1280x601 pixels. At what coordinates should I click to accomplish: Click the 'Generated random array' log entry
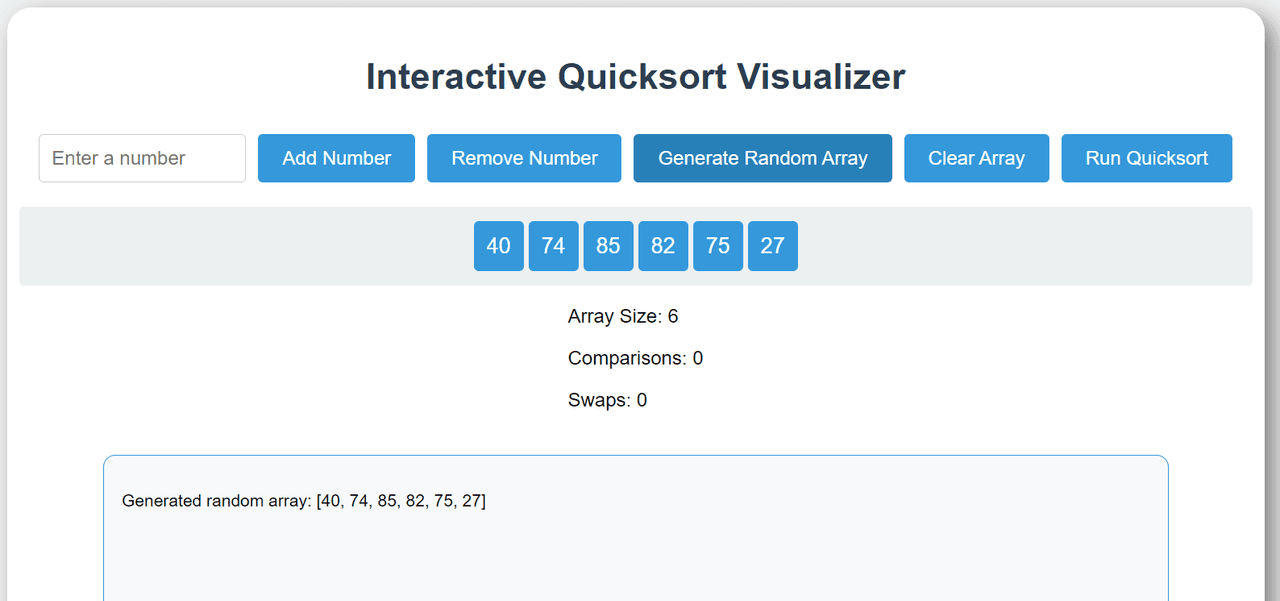[x=304, y=501]
